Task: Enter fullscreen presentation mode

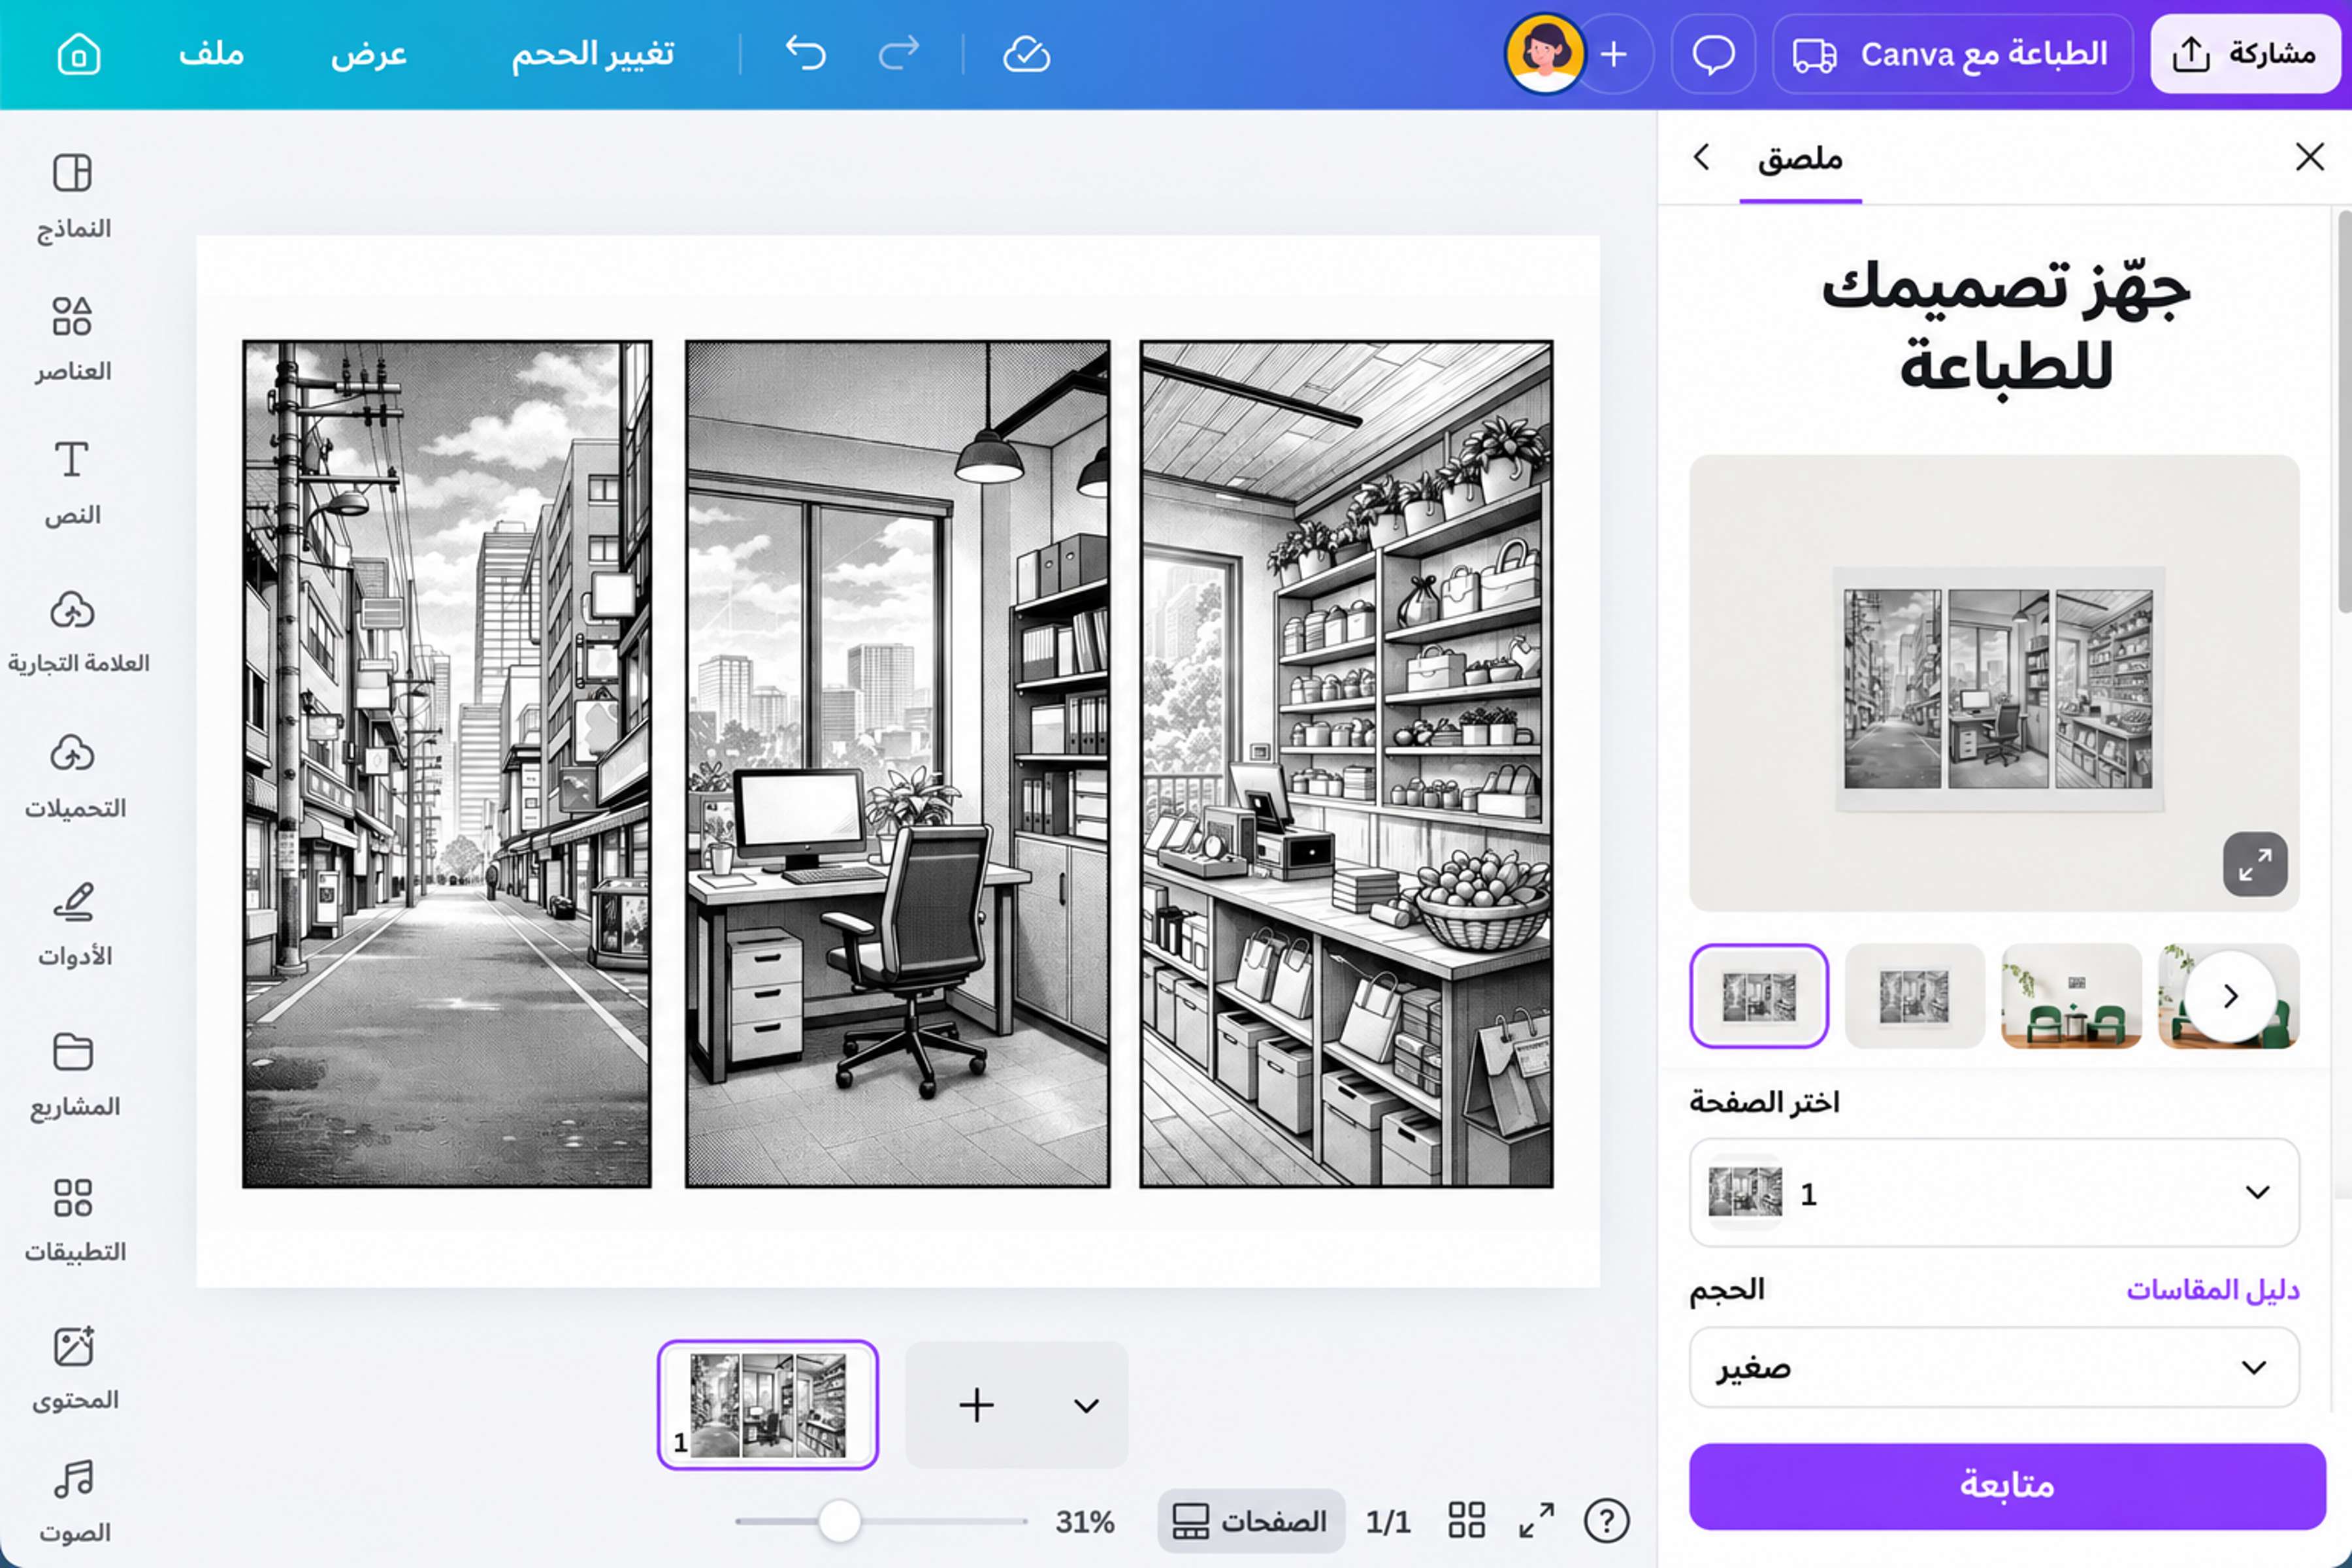Action: (1536, 1520)
